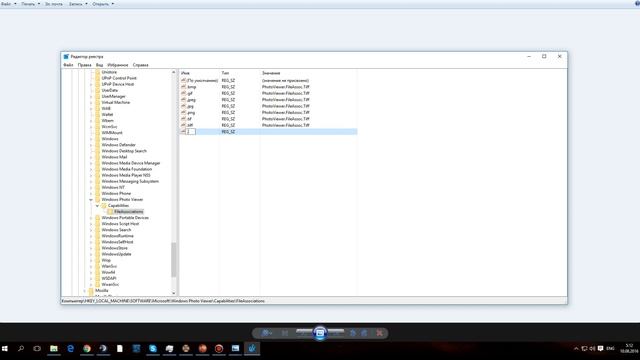Launch Microsoft Edge from the taskbar

tap(70, 349)
